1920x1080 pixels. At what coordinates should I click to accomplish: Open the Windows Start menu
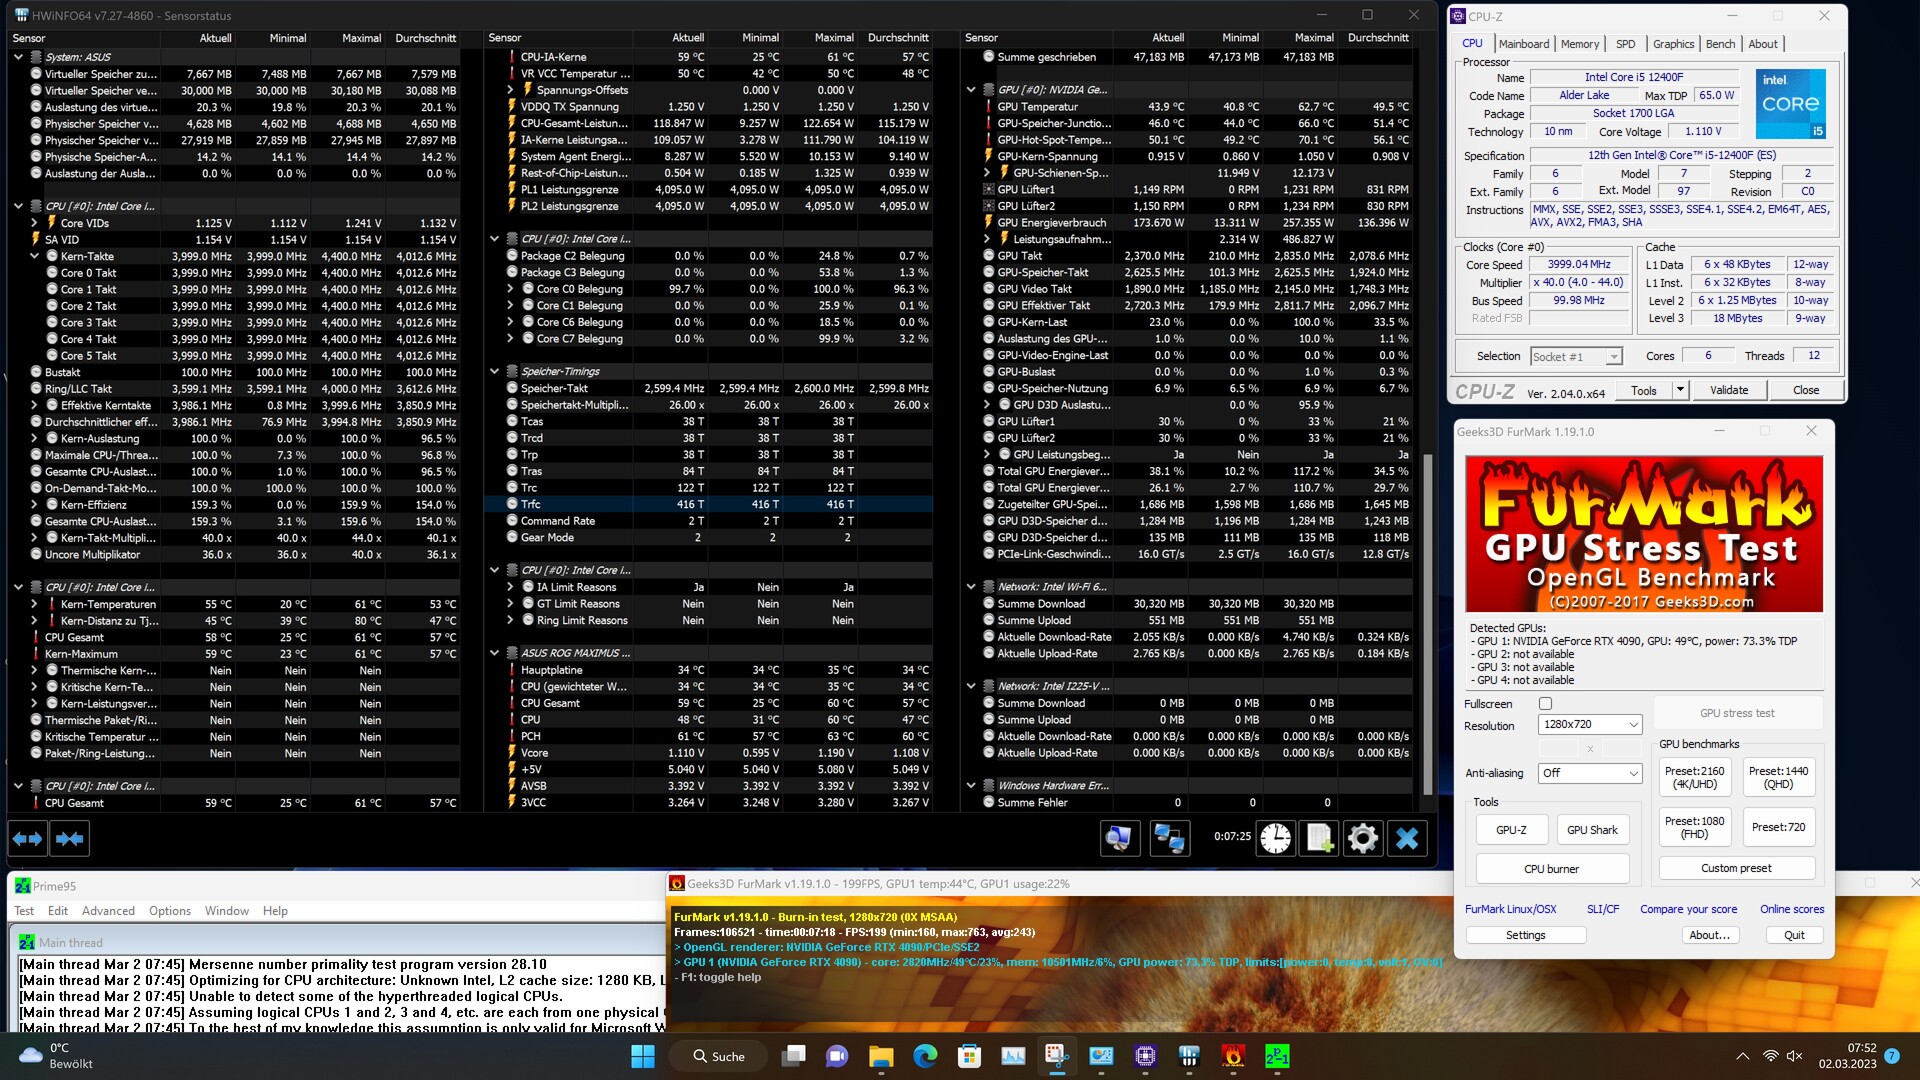click(643, 1056)
